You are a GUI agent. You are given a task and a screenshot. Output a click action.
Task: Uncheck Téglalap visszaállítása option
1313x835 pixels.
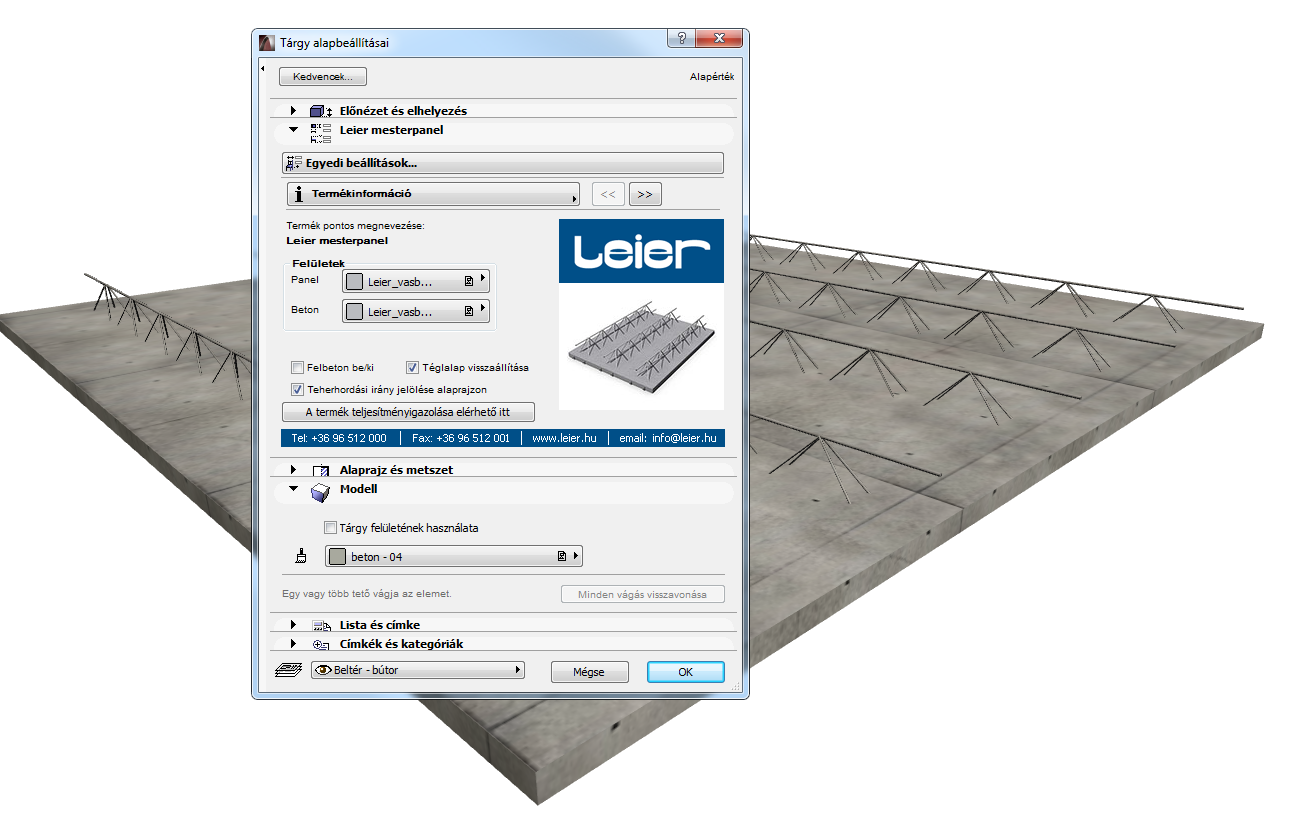[412, 367]
